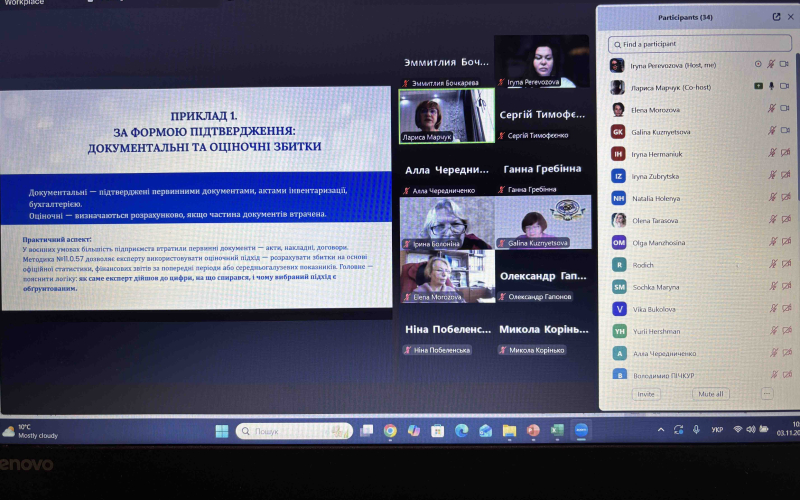Select Yurii Hershman in the participant list
Viewport: 800px width, 500px height.
tap(656, 331)
